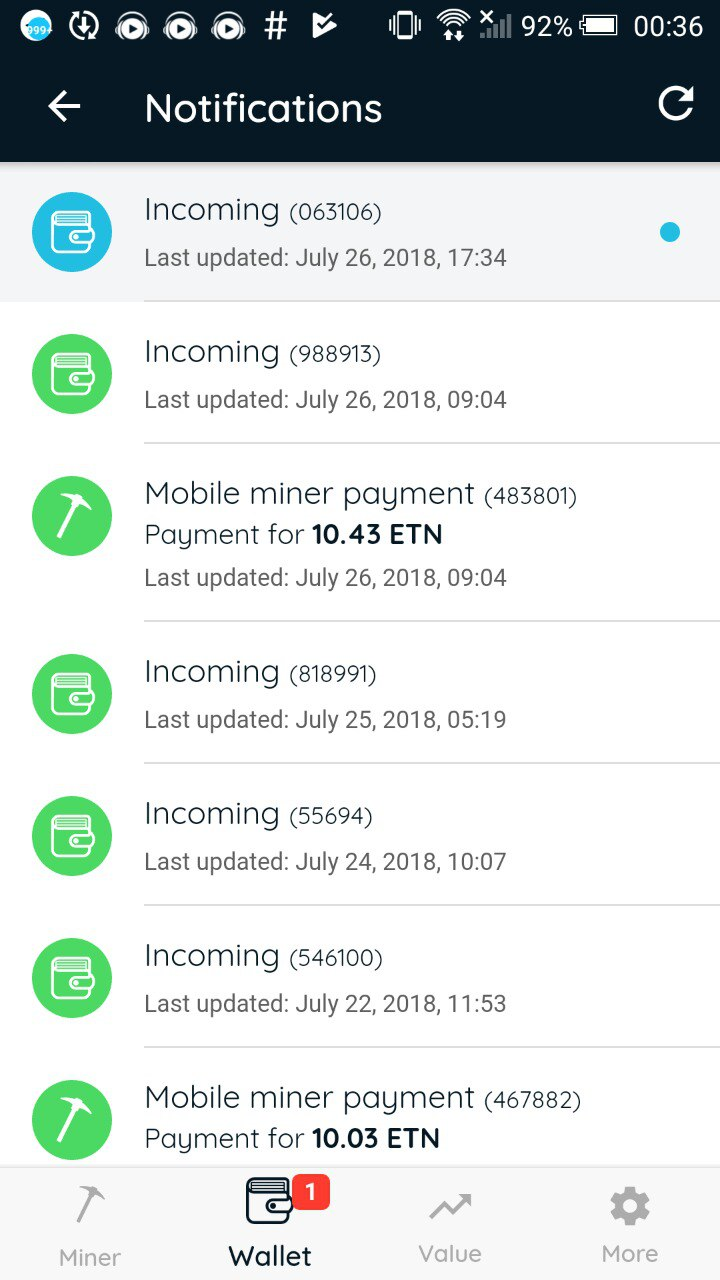Open Incoming notification dated July 25, 05:19
The height and width of the screenshot is (1280, 720).
380,694
